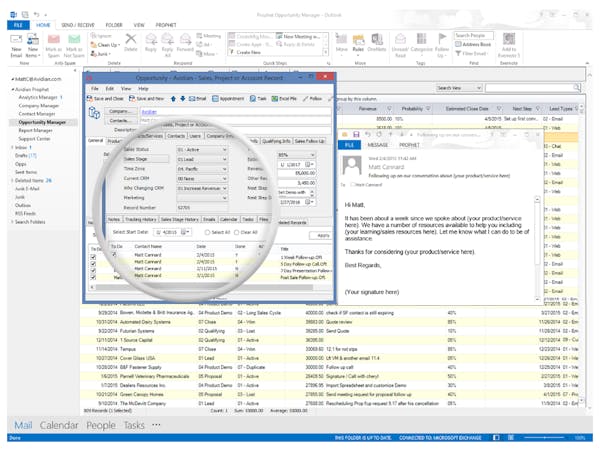Image resolution: width=600 pixels, height=450 pixels.
Task: Click the Delete X icon in ribbon
Action: point(131,42)
